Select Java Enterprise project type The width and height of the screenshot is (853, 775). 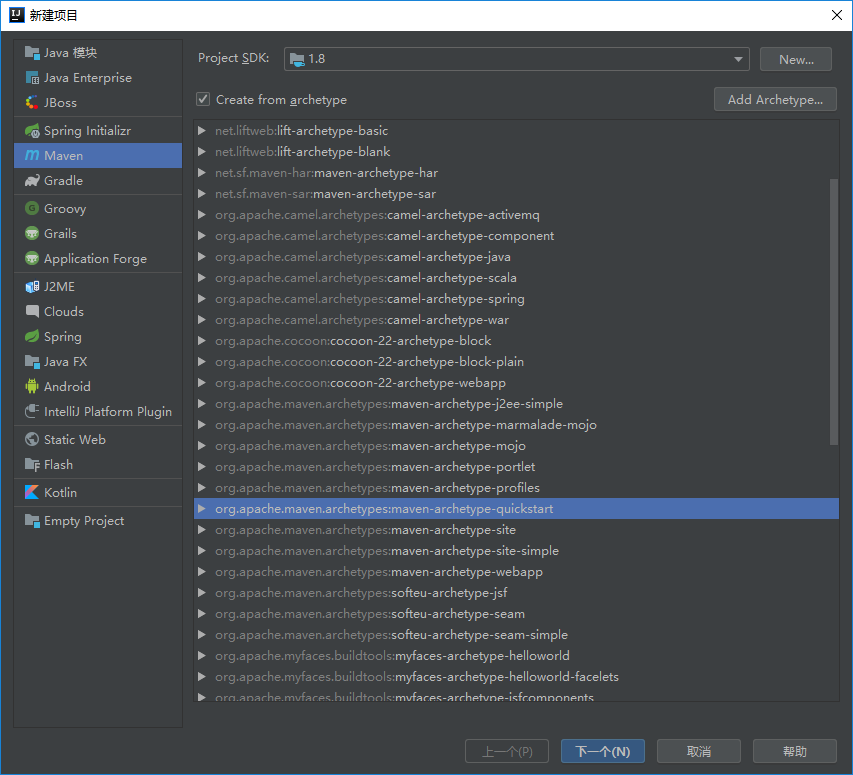[x=87, y=78]
